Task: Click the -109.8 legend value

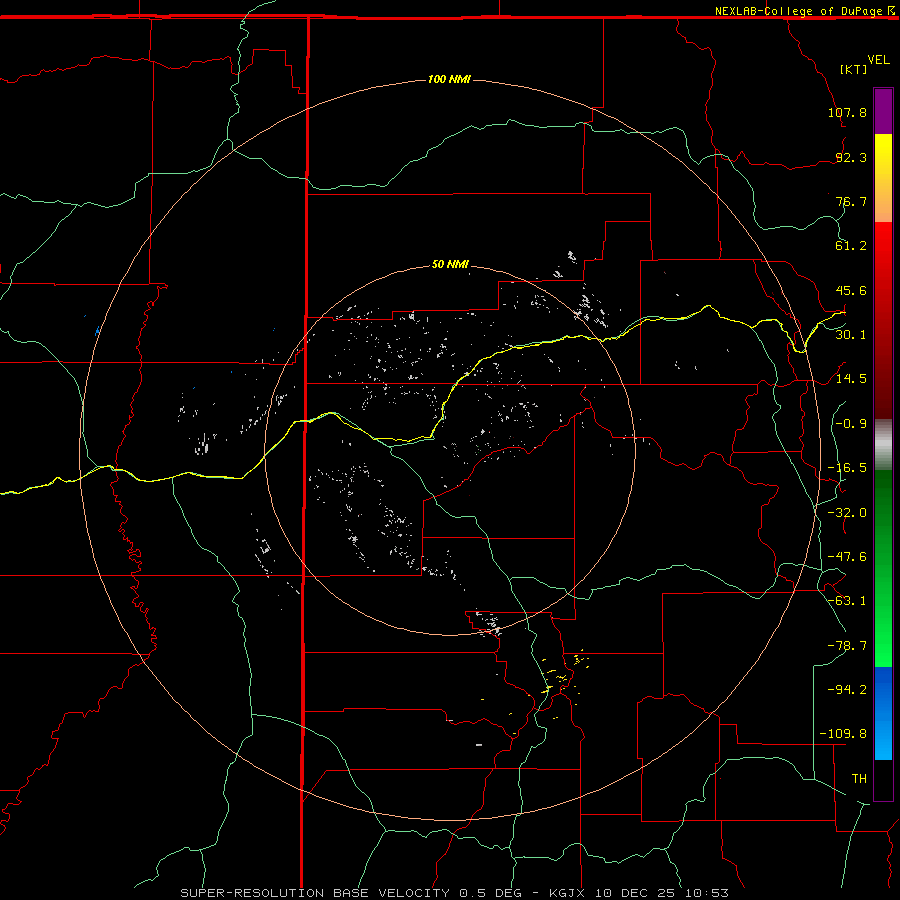Action: [x=843, y=734]
